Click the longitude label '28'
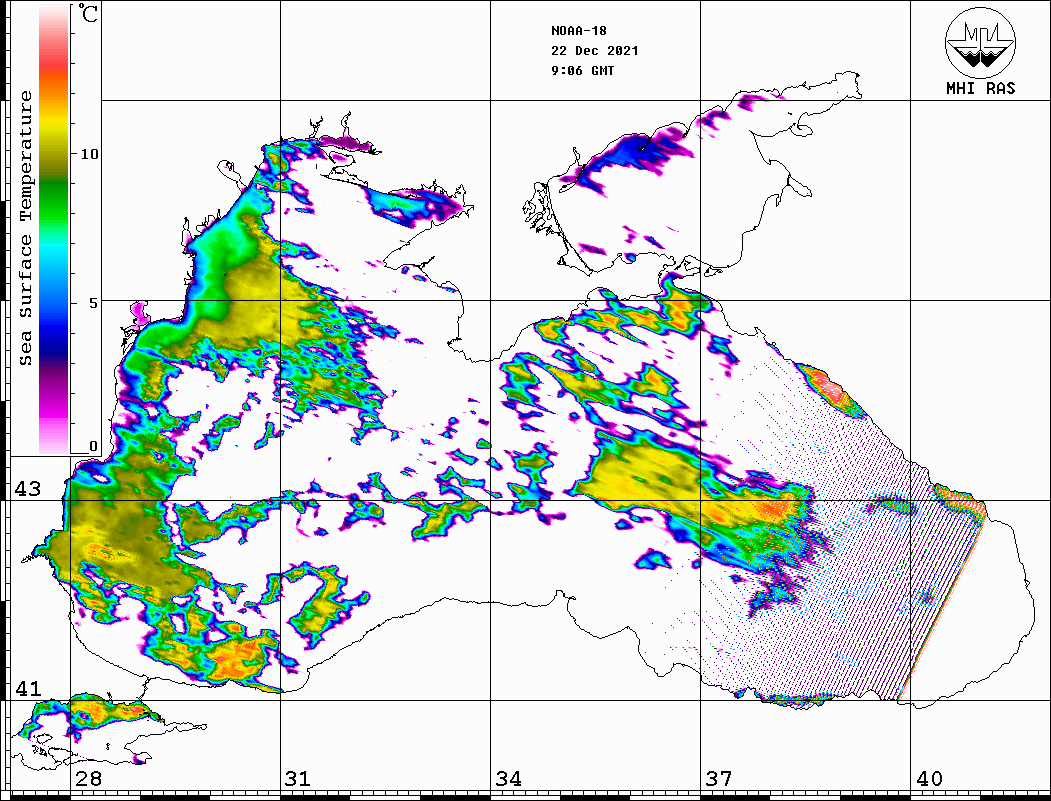The image size is (1051, 801). (88, 779)
